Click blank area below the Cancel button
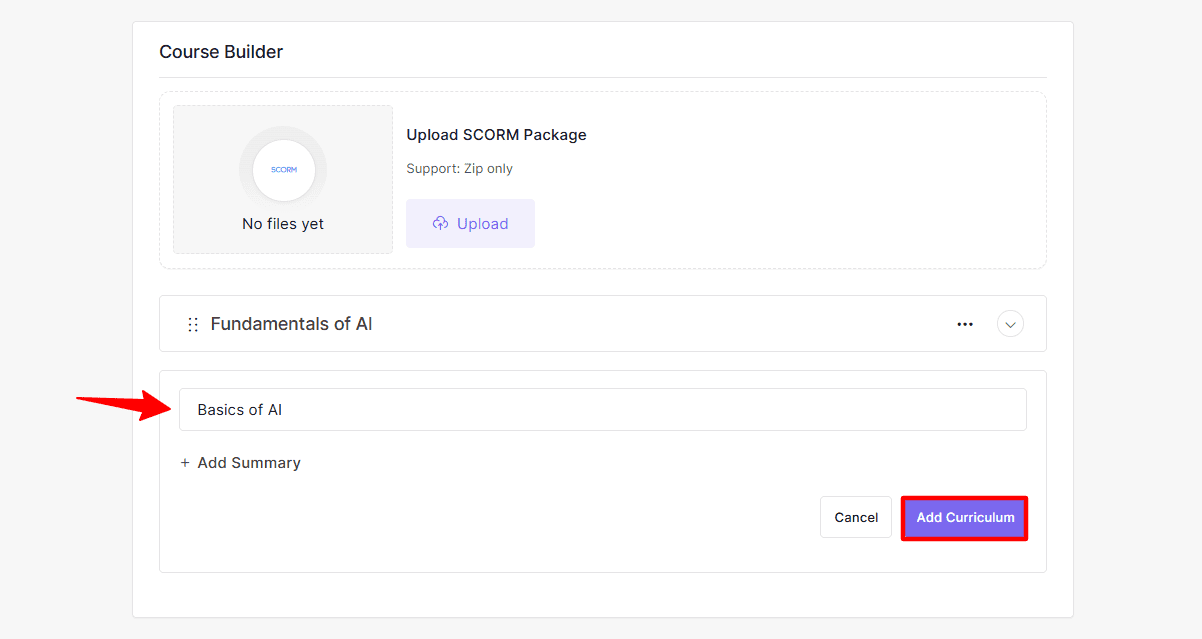1202x639 pixels. click(856, 555)
